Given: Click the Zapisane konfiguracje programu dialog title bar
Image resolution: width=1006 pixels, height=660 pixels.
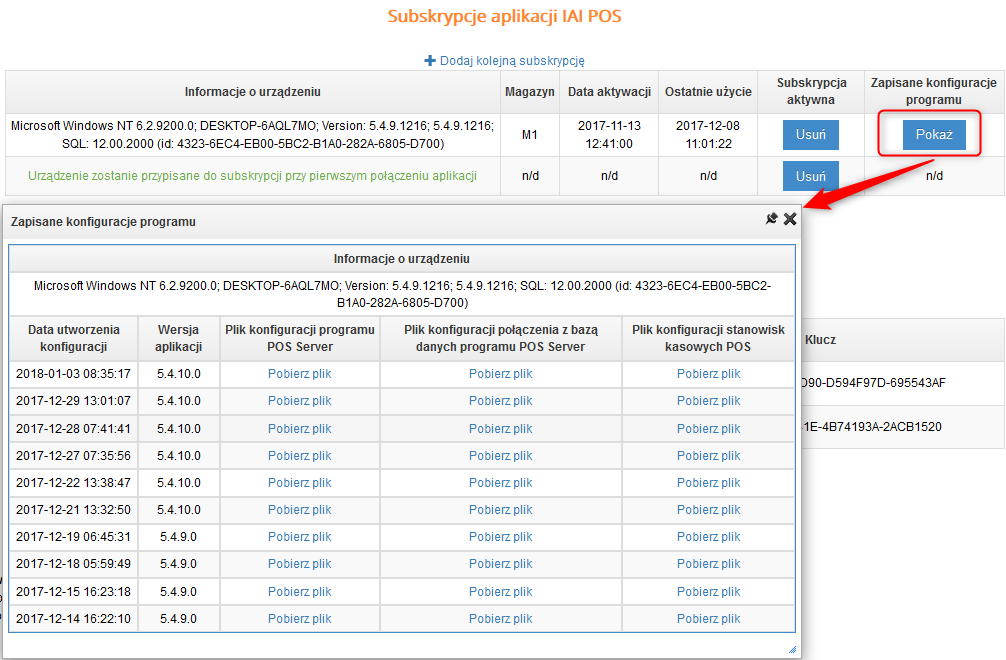Looking at the screenshot, I should tap(402, 221).
